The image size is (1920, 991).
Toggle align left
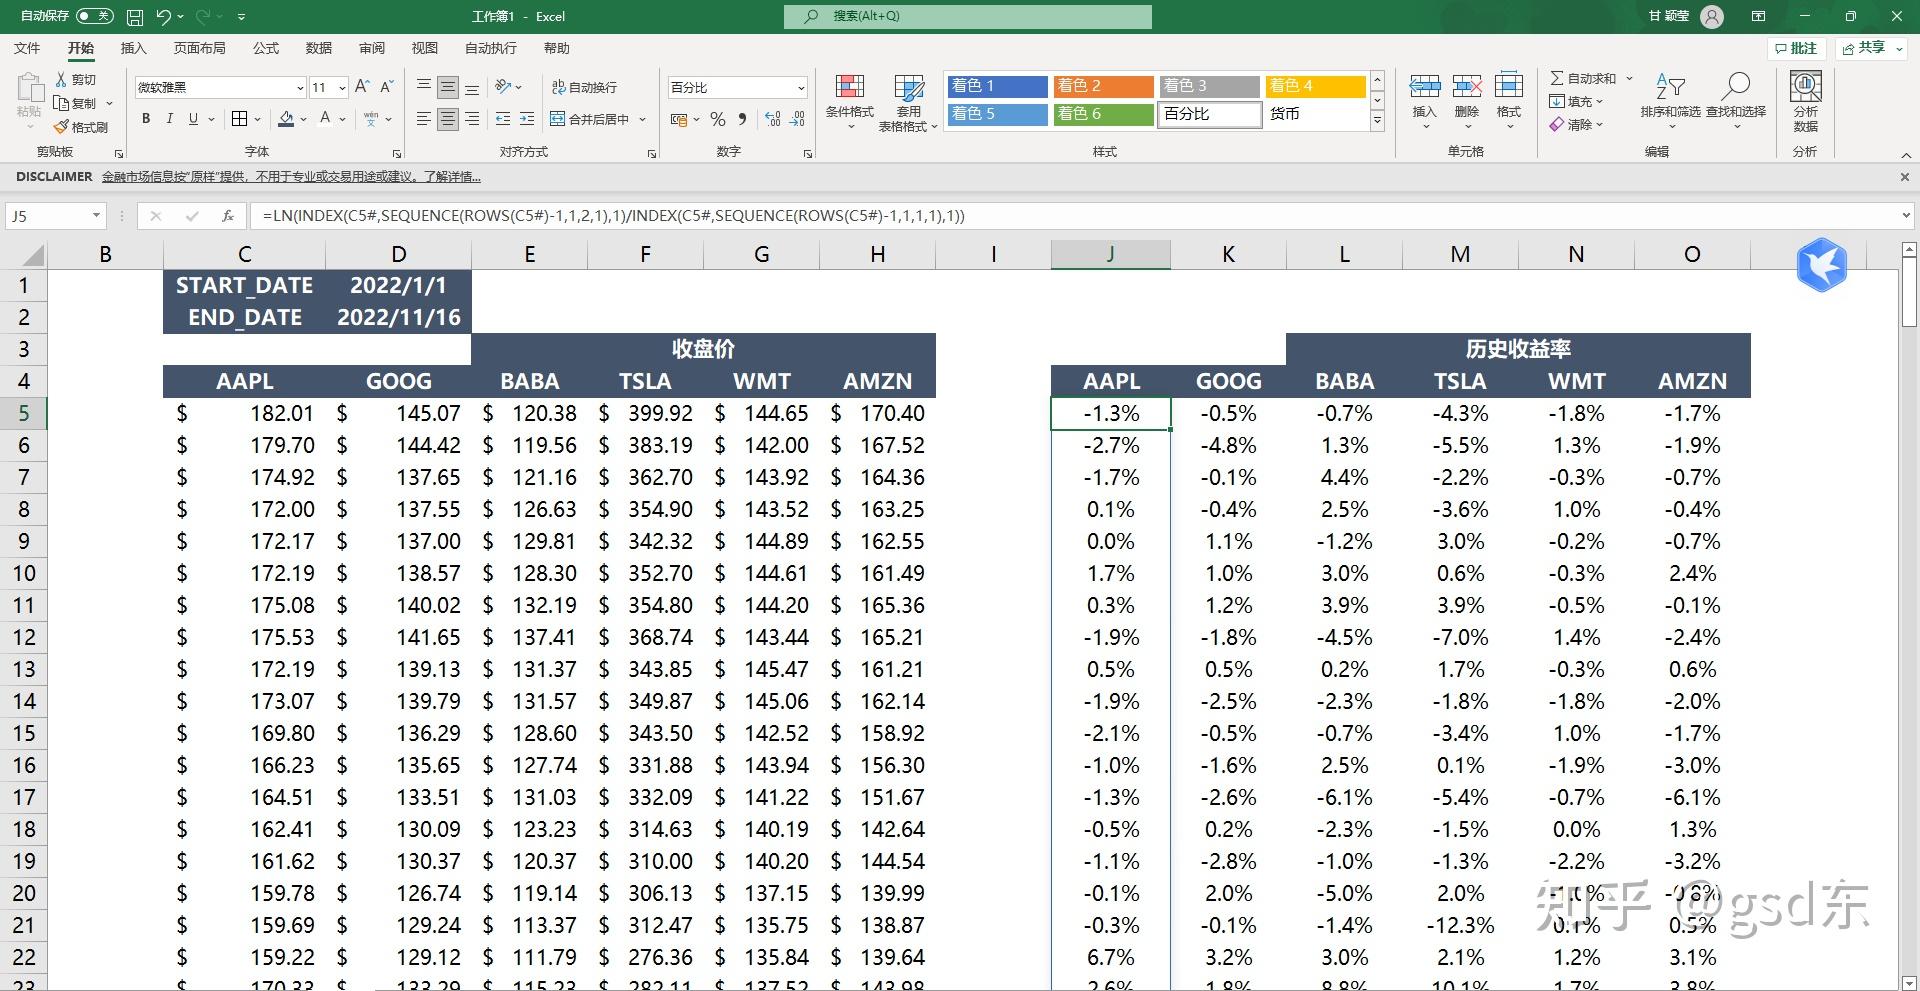click(423, 119)
